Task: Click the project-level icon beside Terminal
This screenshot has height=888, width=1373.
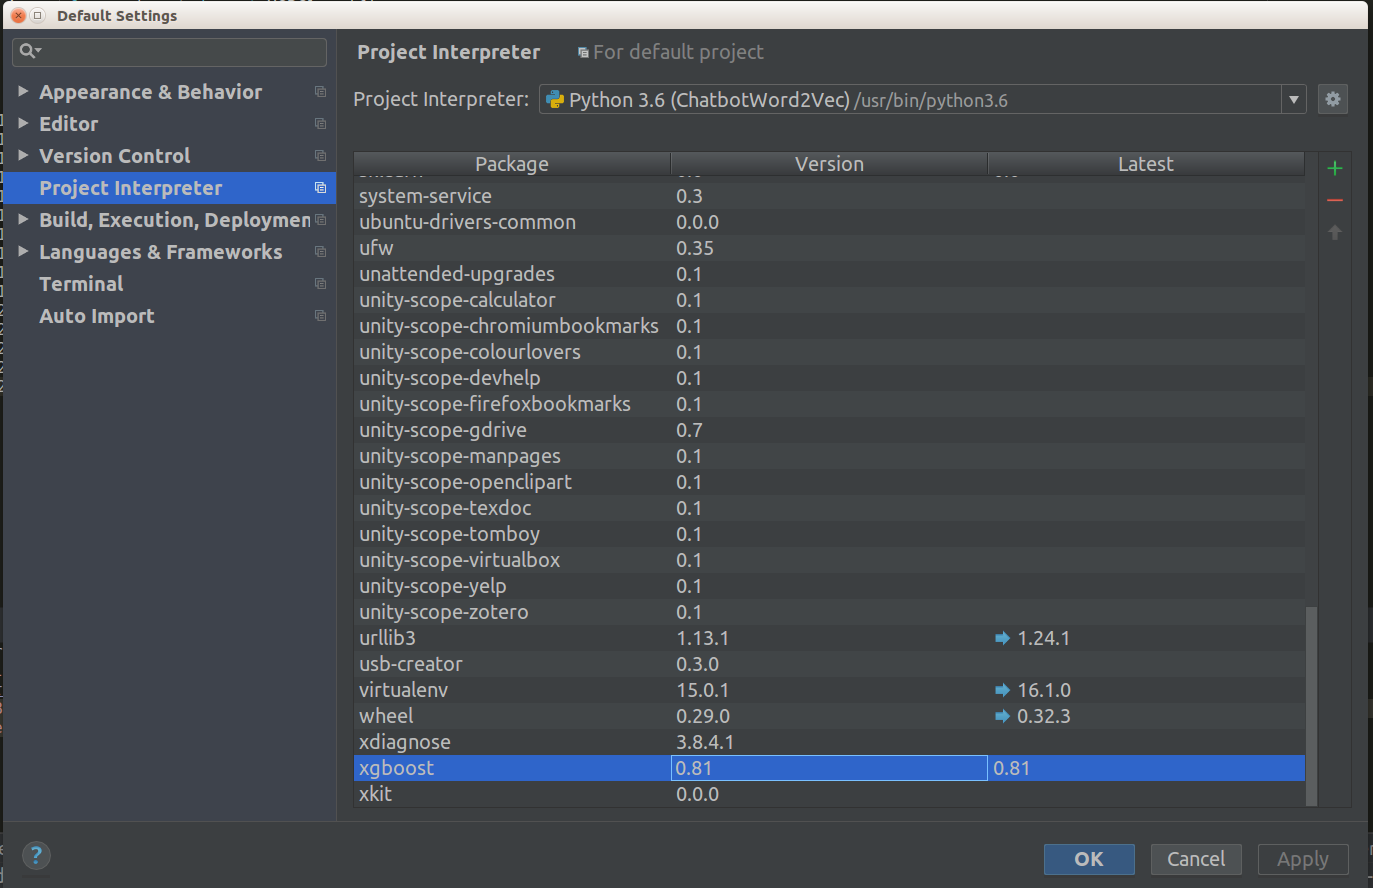Action: click(320, 284)
